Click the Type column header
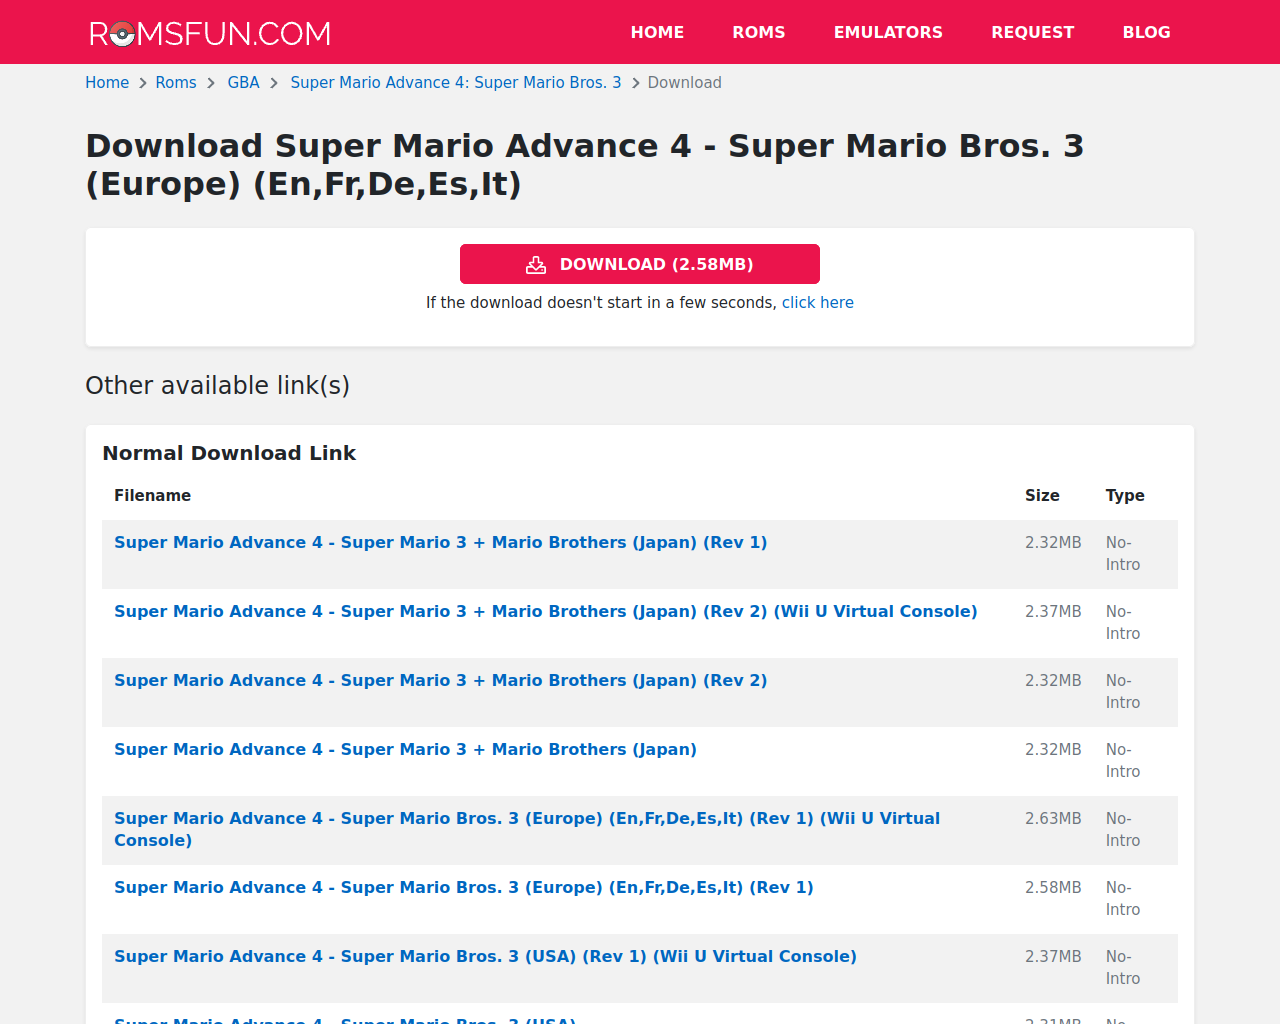Image resolution: width=1280 pixels, height=1024 pixels. pyautogui.click(x=1125, y=496)
